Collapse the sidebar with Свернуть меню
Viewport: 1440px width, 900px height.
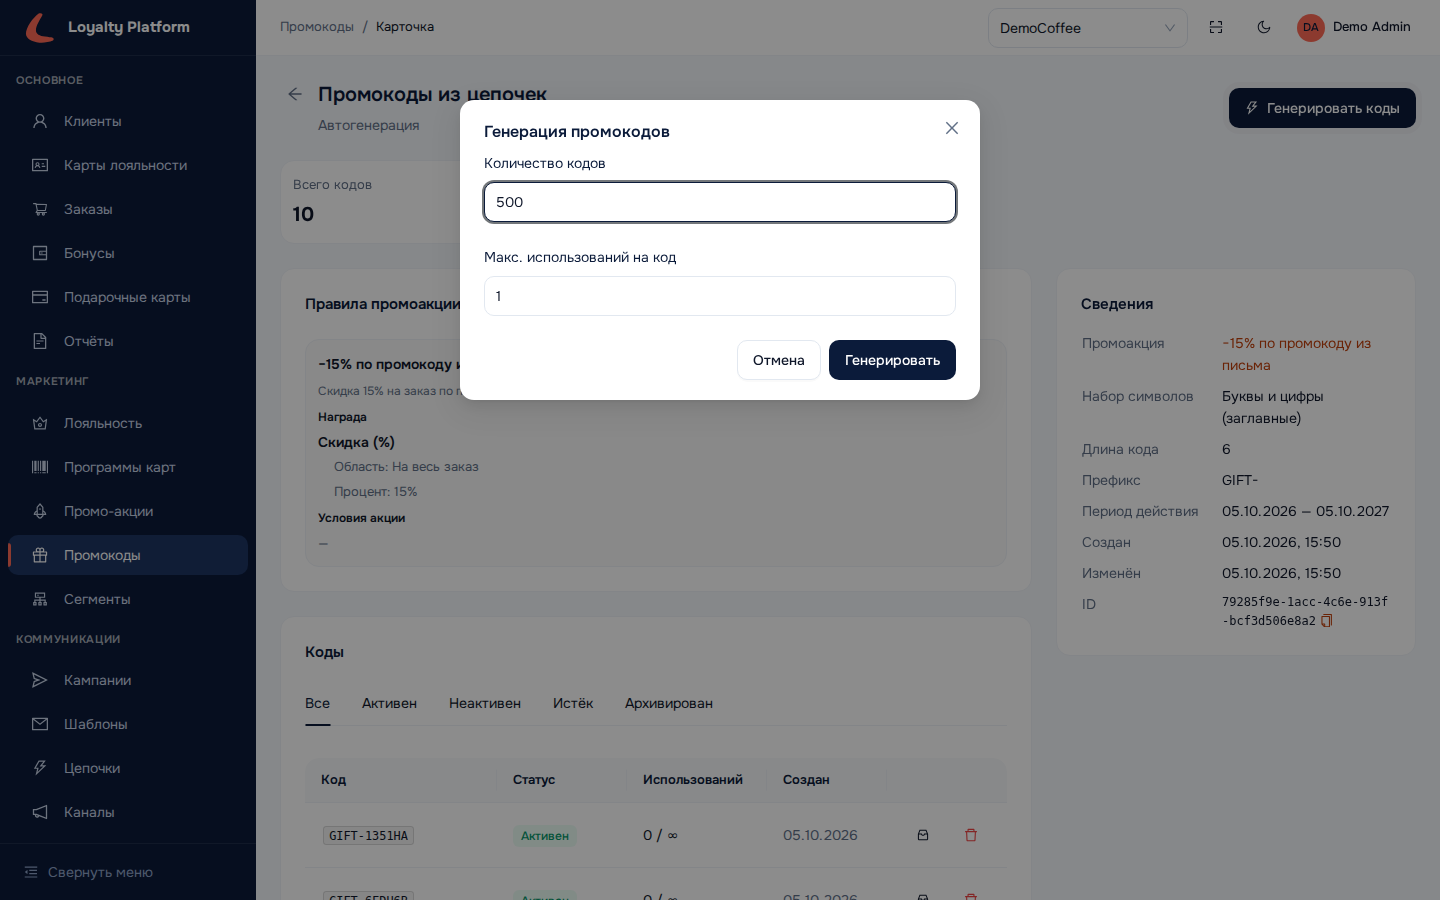coord(89,872)
